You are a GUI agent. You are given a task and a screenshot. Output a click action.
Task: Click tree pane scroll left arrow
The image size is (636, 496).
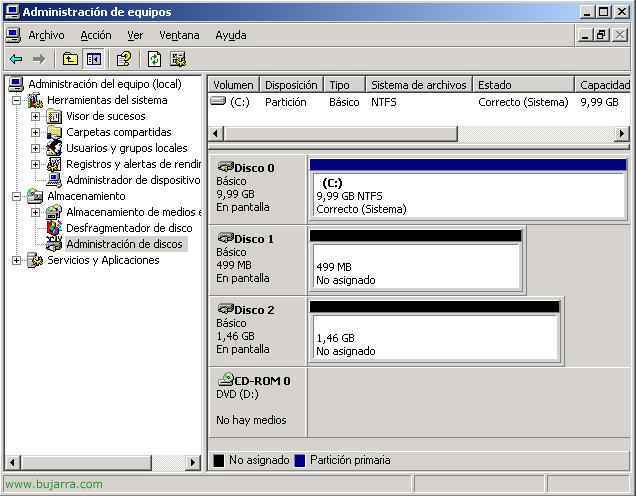13,462
